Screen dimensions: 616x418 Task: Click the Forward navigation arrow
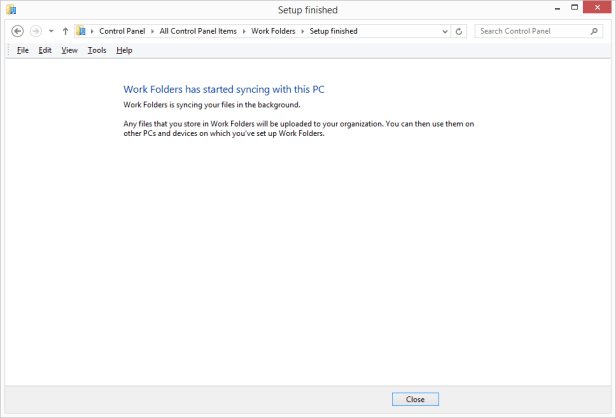tap(36, 31)
